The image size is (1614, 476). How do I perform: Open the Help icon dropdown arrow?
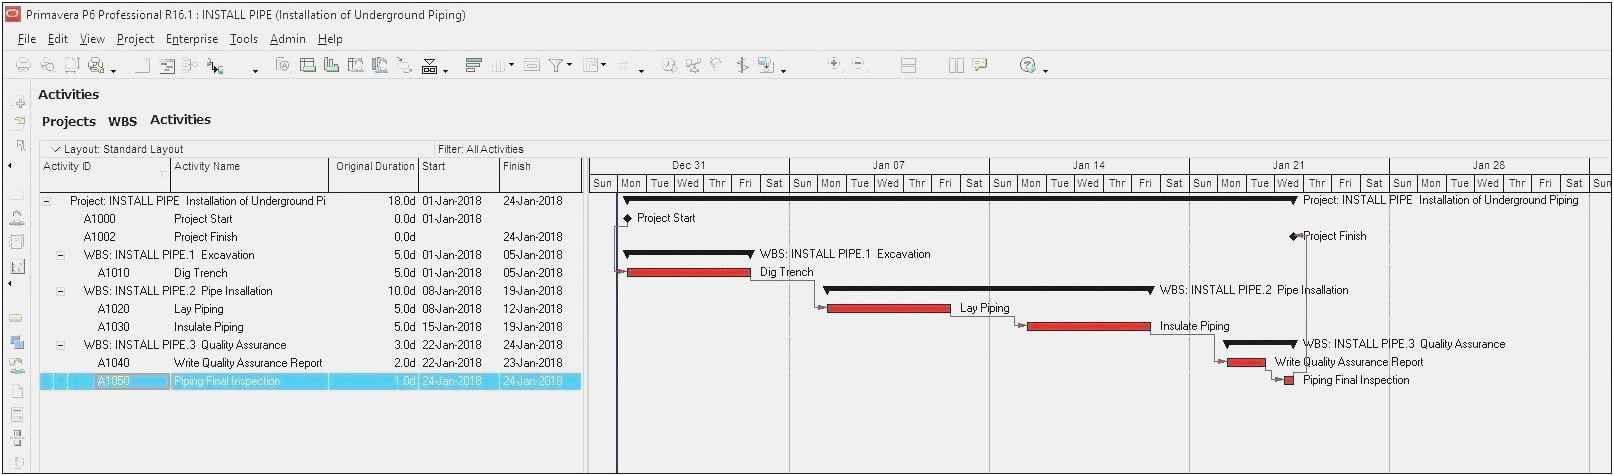pos(1045,71)
